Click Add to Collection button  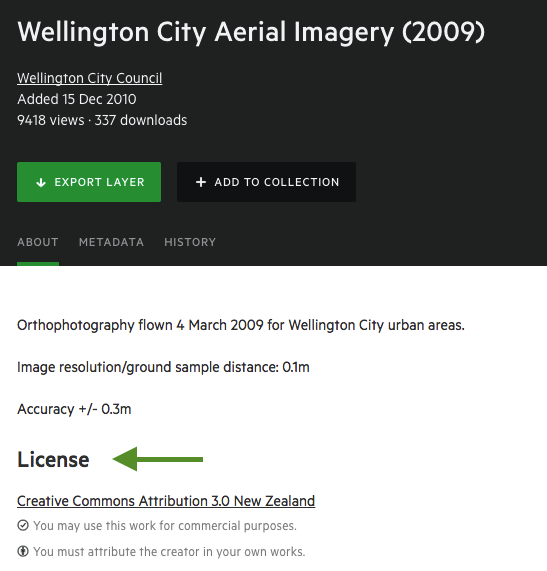(266, 182)
